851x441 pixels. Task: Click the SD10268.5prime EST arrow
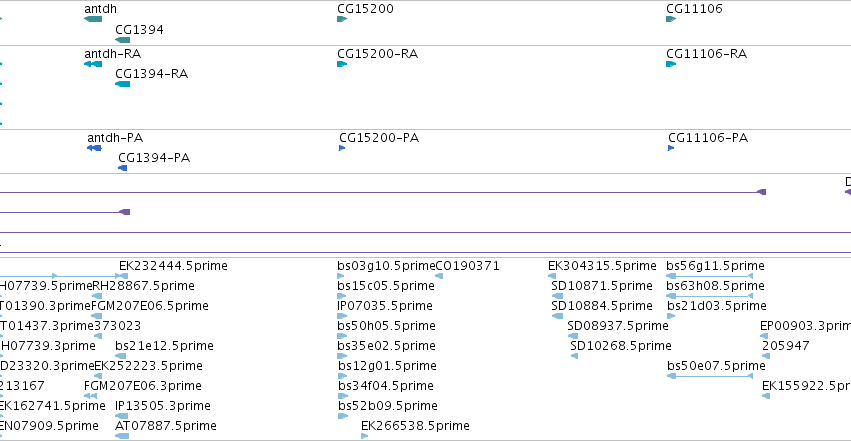[574, 356]
